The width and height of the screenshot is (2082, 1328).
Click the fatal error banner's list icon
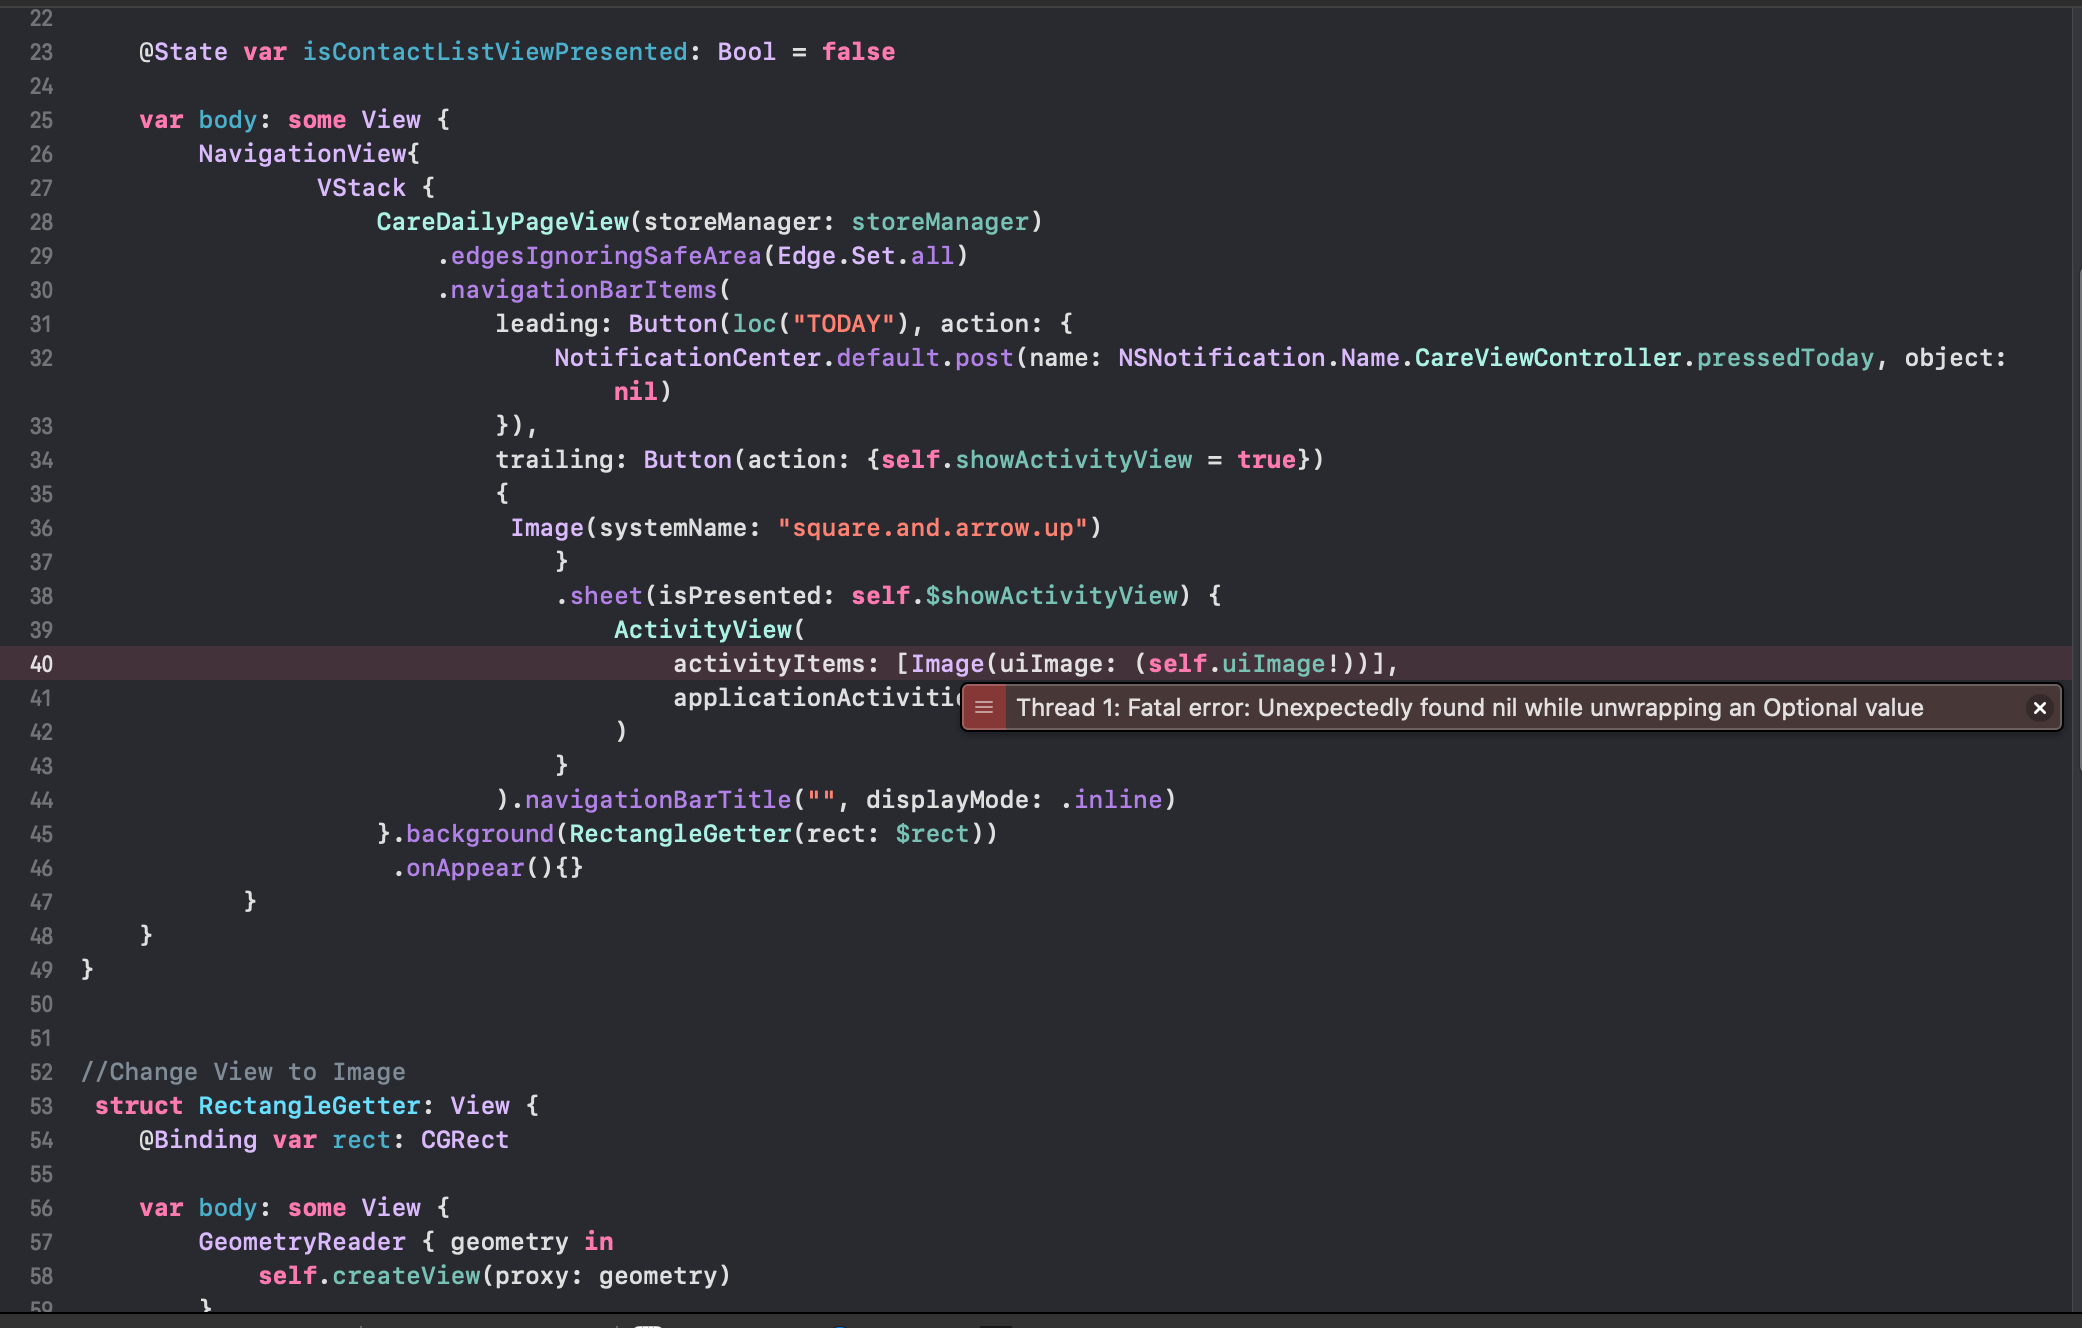[x=984, y=708]
